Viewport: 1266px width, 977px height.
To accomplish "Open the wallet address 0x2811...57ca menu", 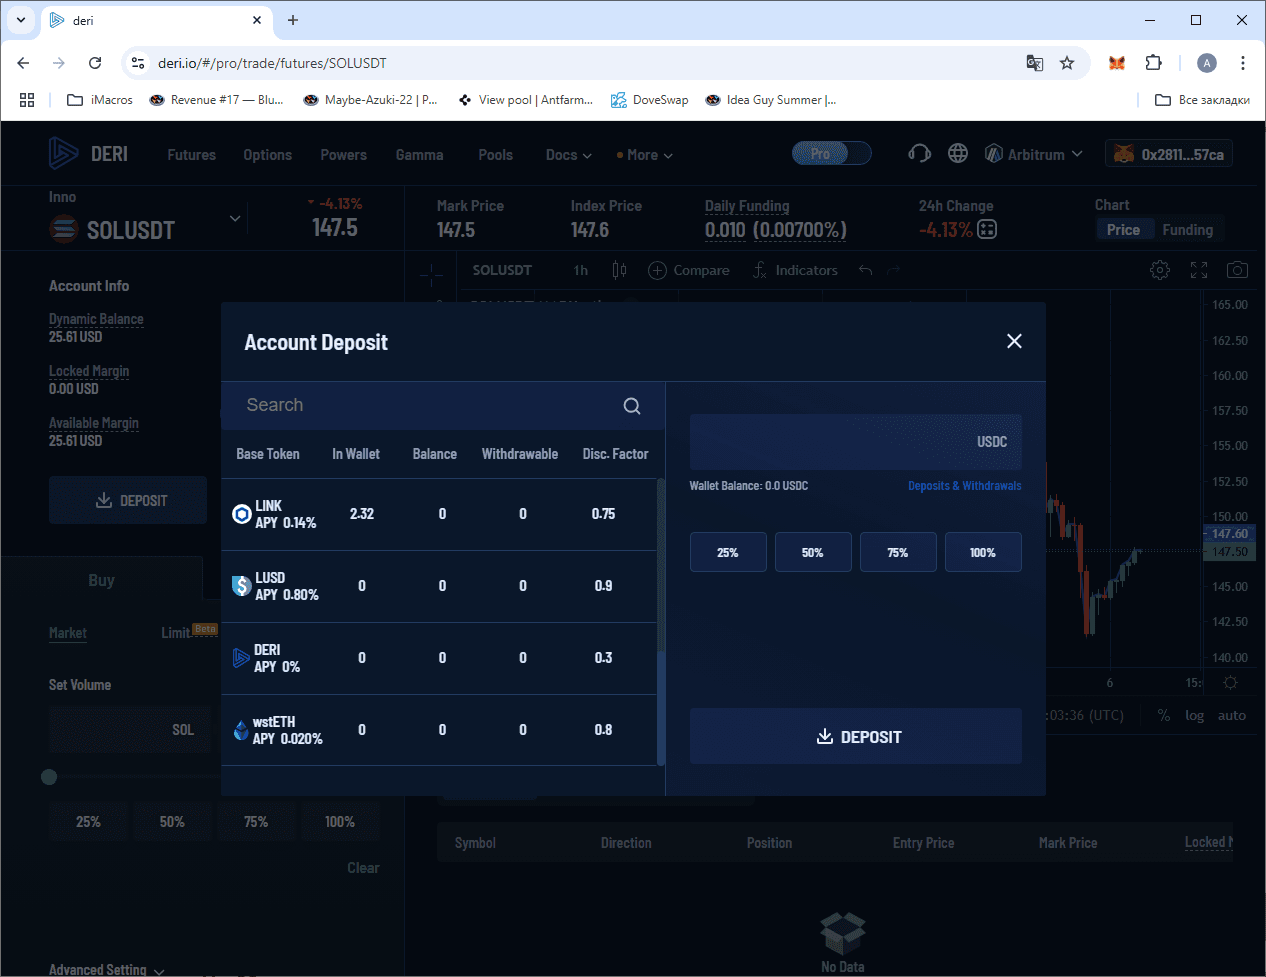I will click(x=1169, y=154).
